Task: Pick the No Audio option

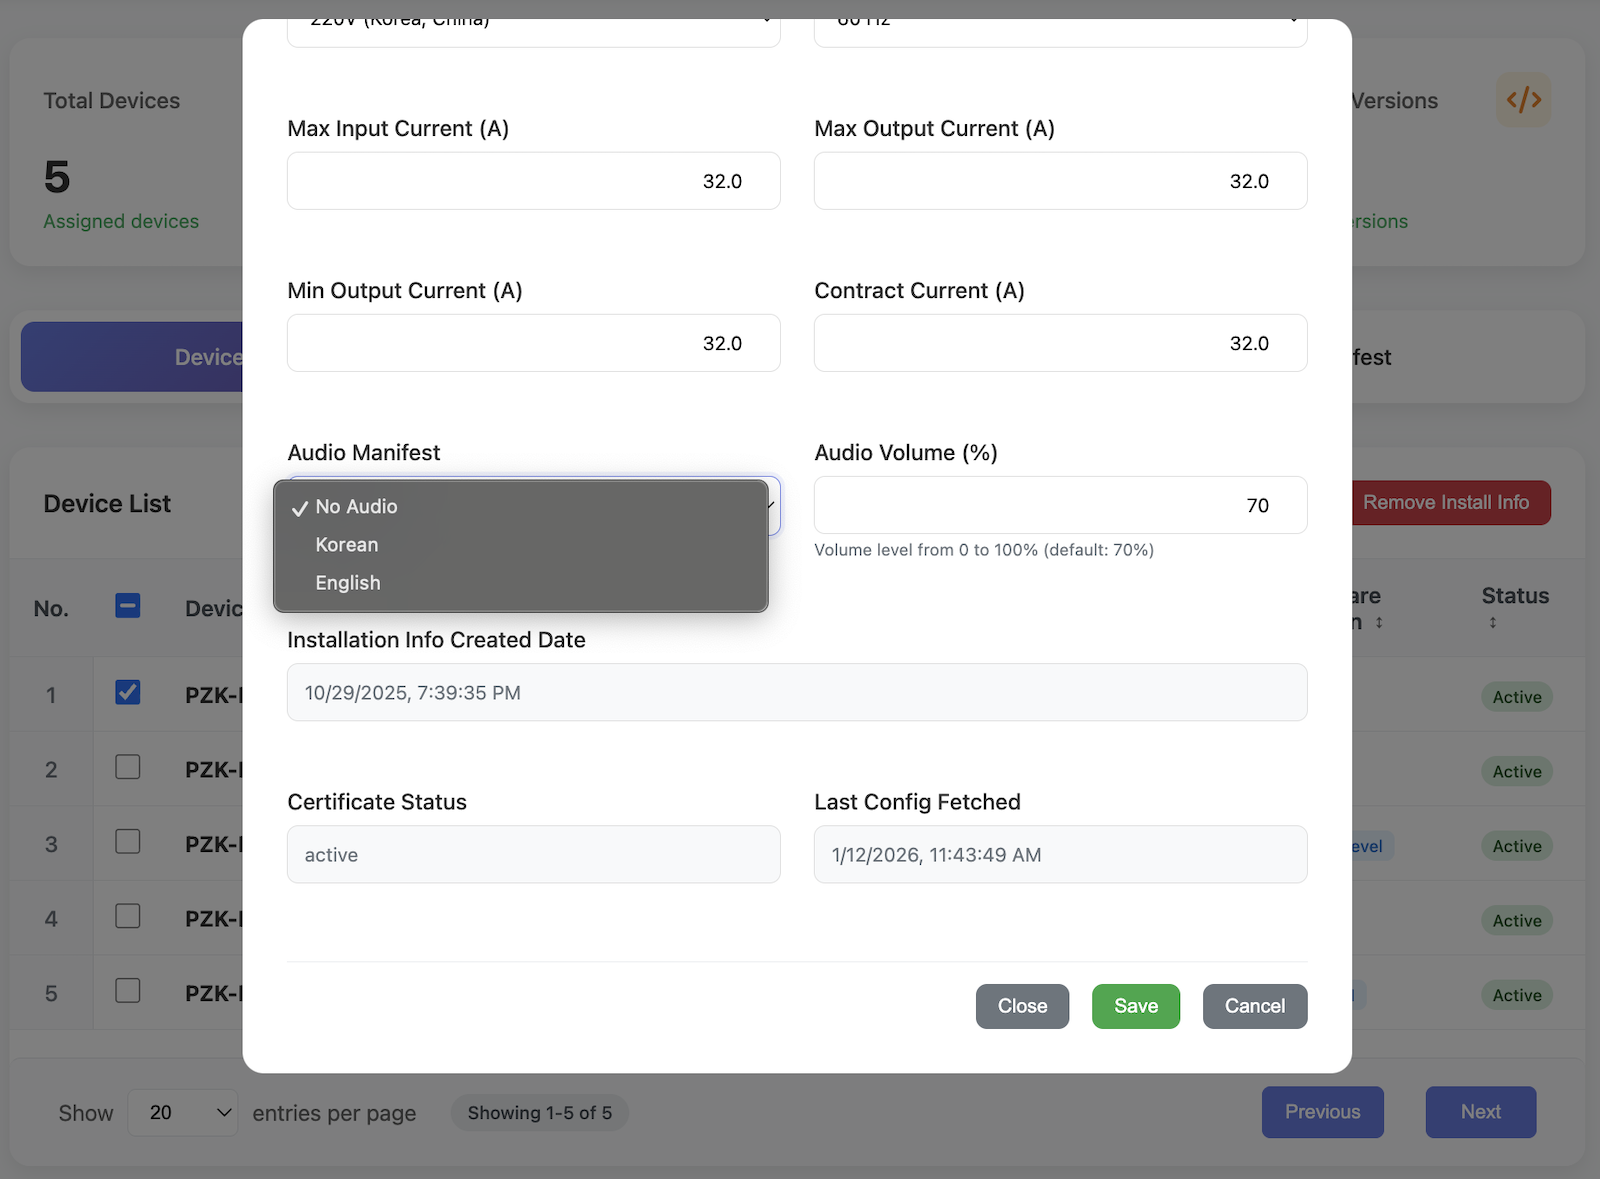Action: click(356, 507)
